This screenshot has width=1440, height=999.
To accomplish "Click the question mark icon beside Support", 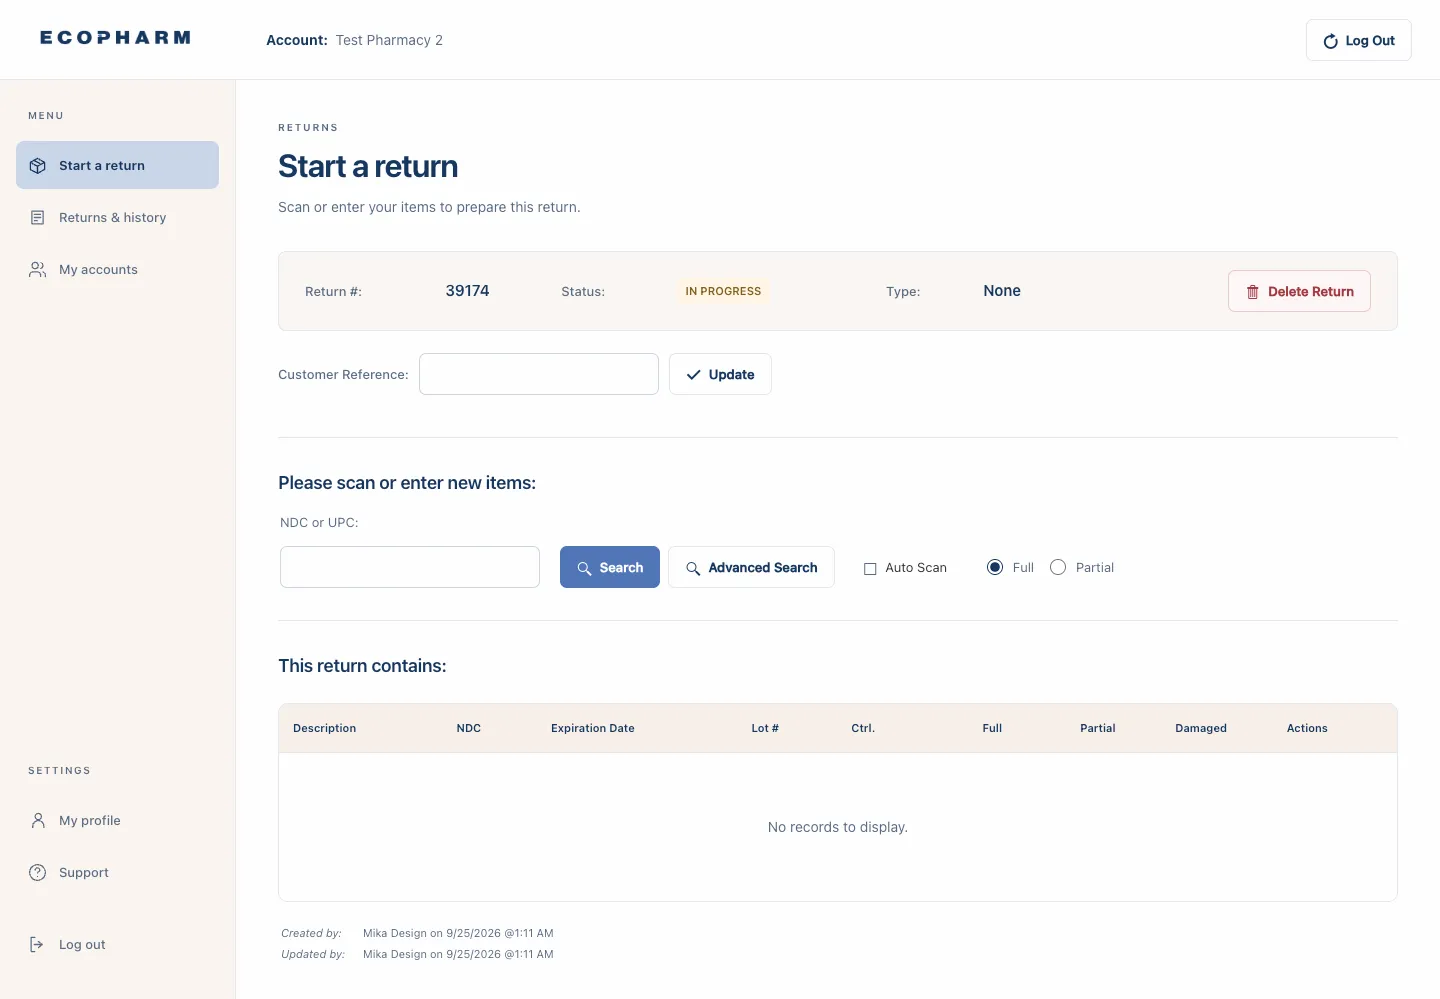I will coord(38,873).
